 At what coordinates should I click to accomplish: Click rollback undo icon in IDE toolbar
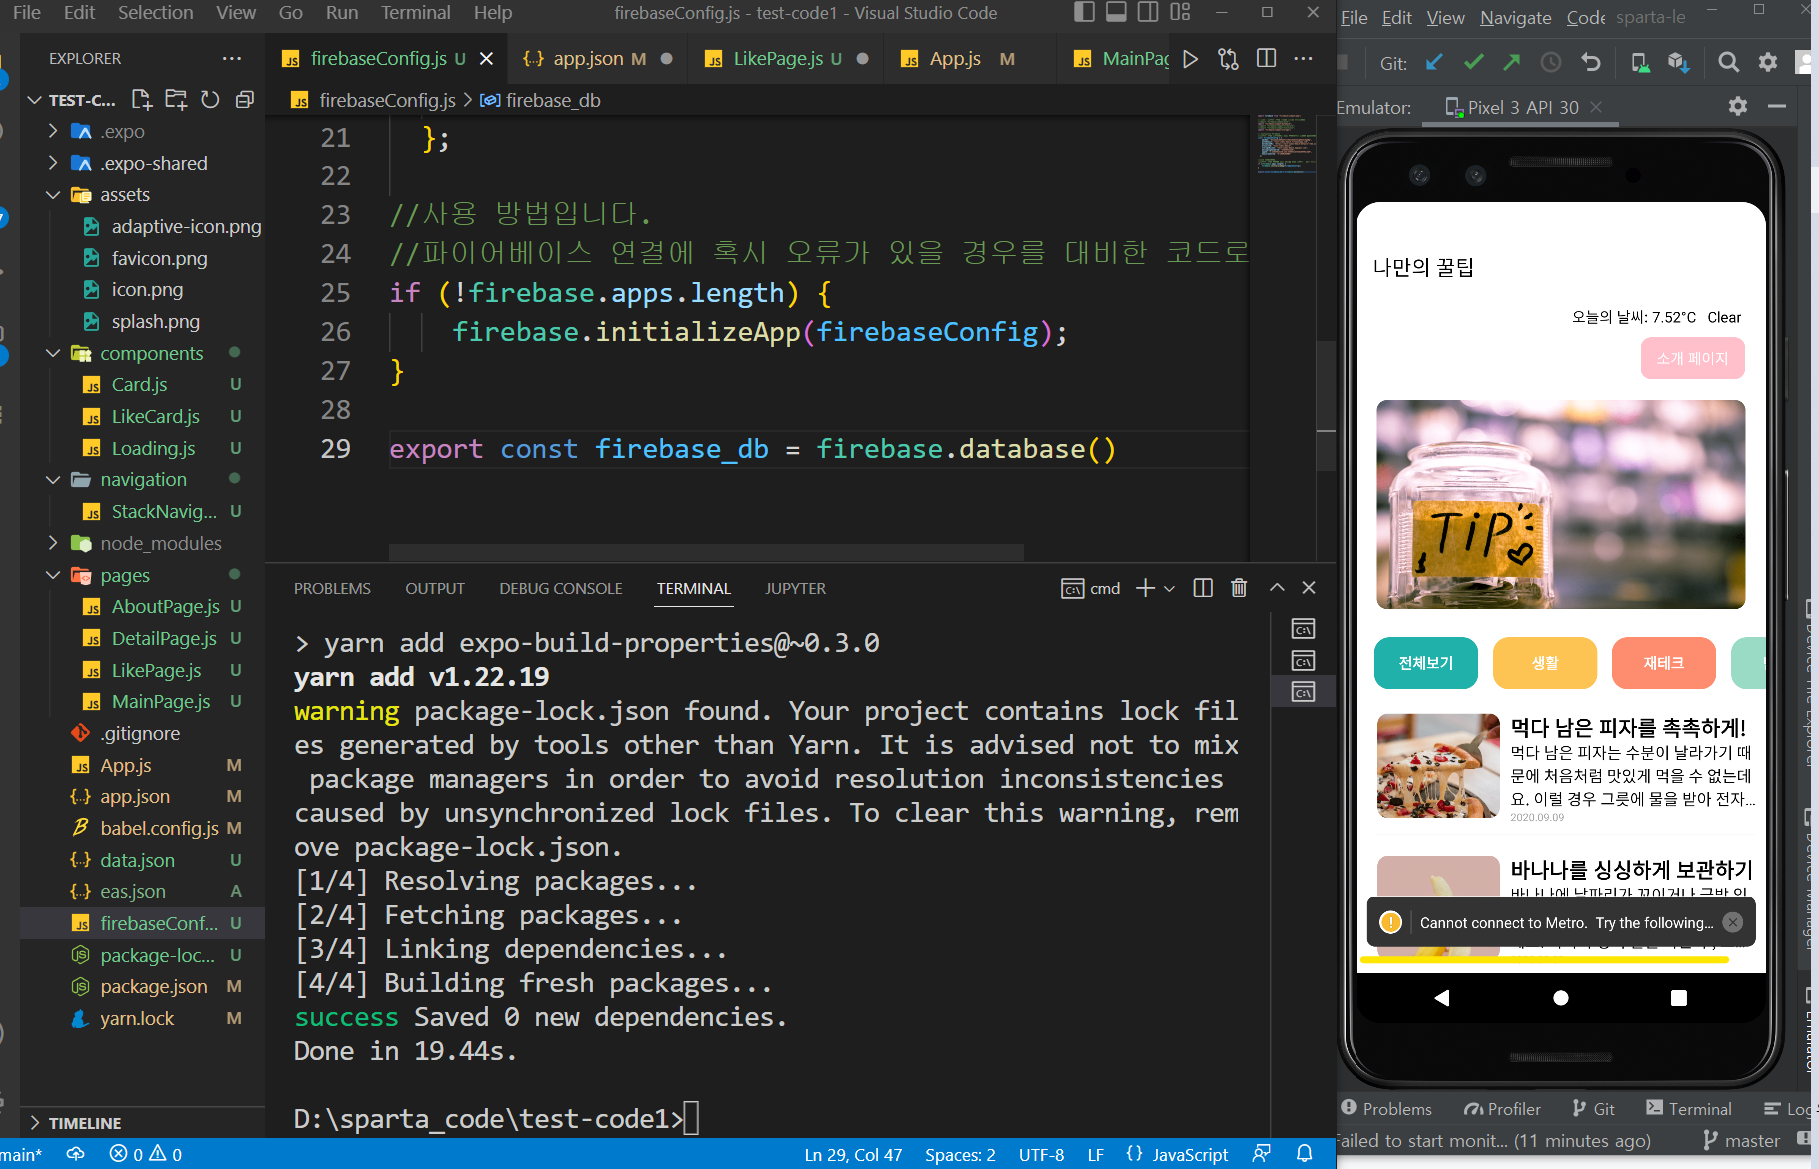tap(1590, 63)
